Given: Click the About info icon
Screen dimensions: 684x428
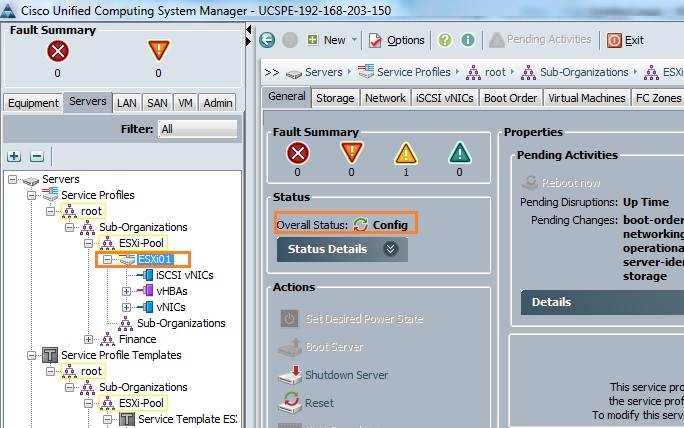Looking at the screenshot, I should point(468,40).
